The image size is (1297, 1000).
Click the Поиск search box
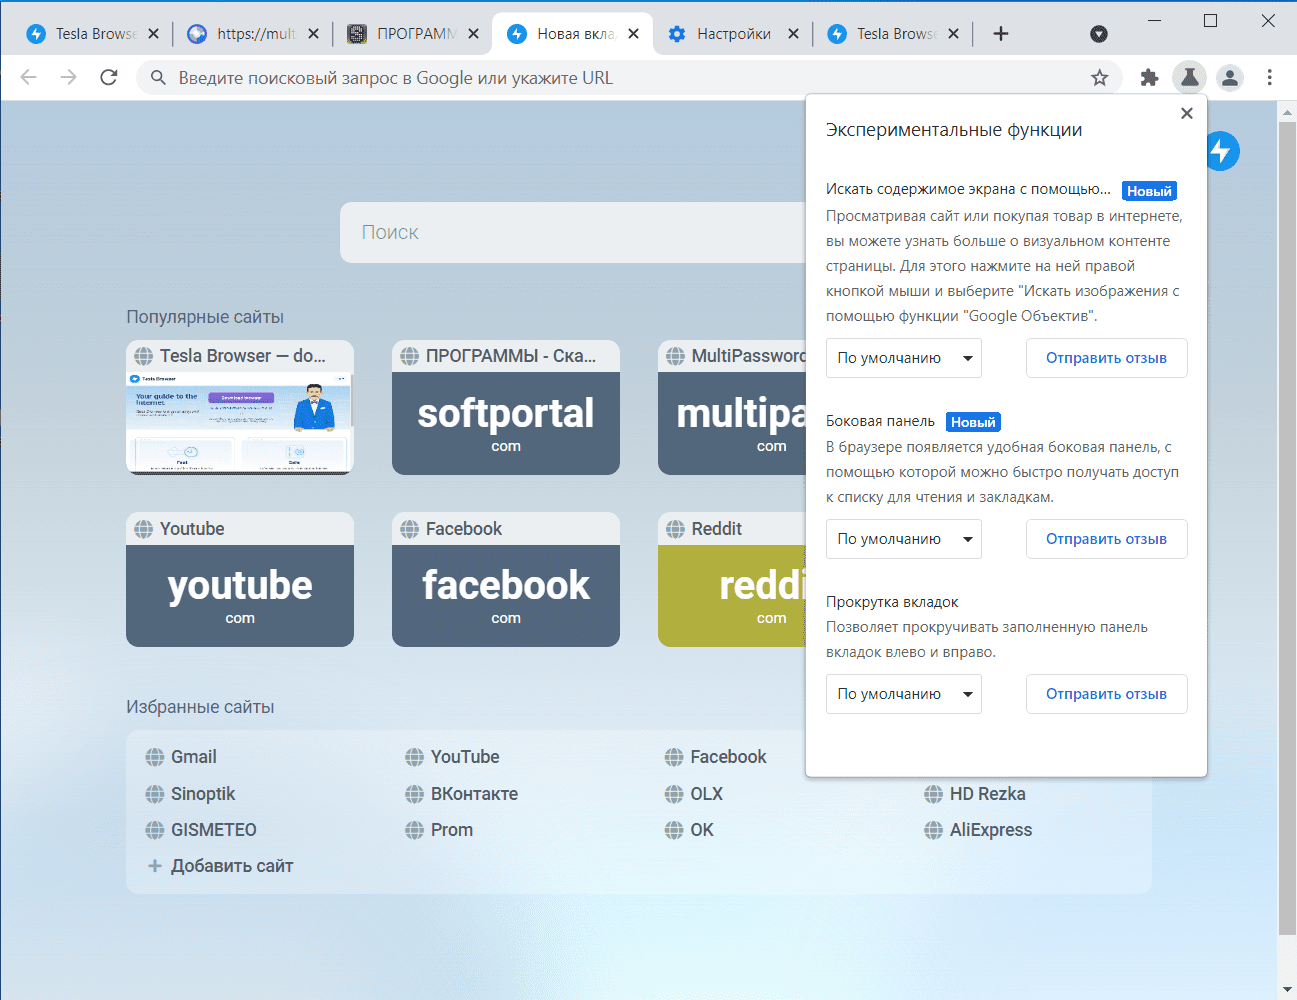pos(573,232)
